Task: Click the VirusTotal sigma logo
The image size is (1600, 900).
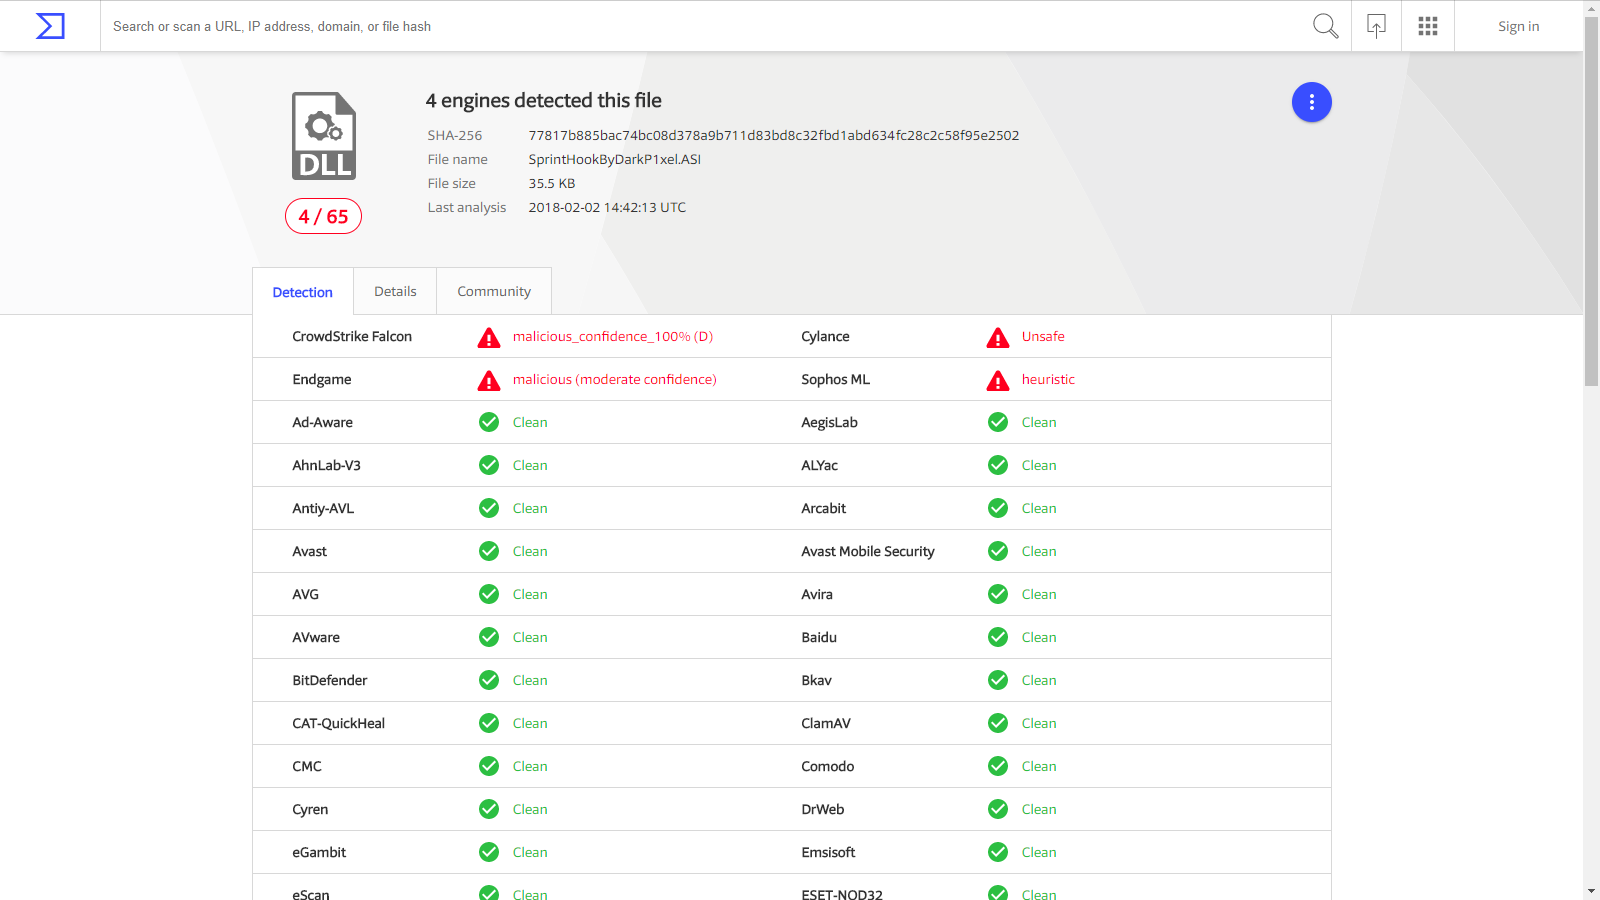Action: [x=50, y=26]
